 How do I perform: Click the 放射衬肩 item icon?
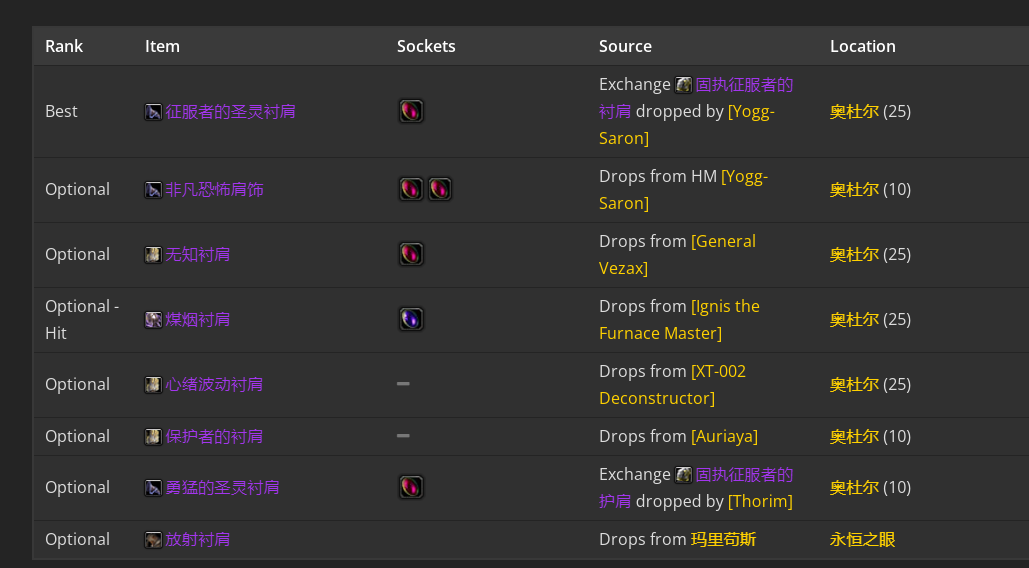tap(153, 540)
